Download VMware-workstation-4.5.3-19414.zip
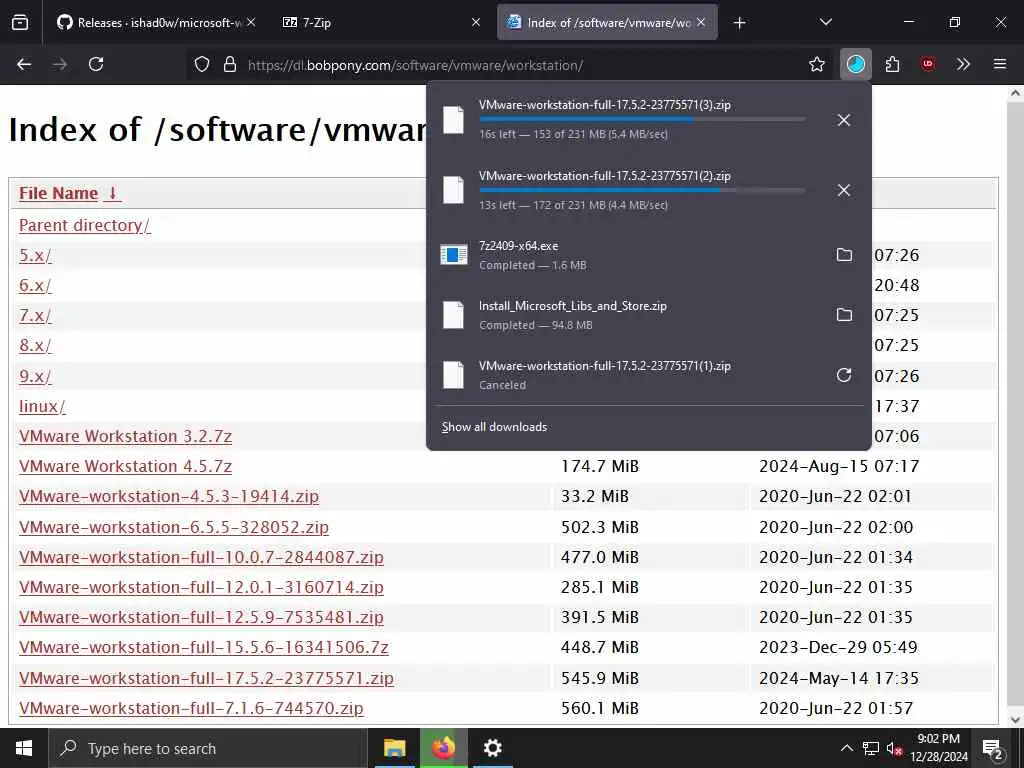 pyautogui.click(x=169, y=496)
